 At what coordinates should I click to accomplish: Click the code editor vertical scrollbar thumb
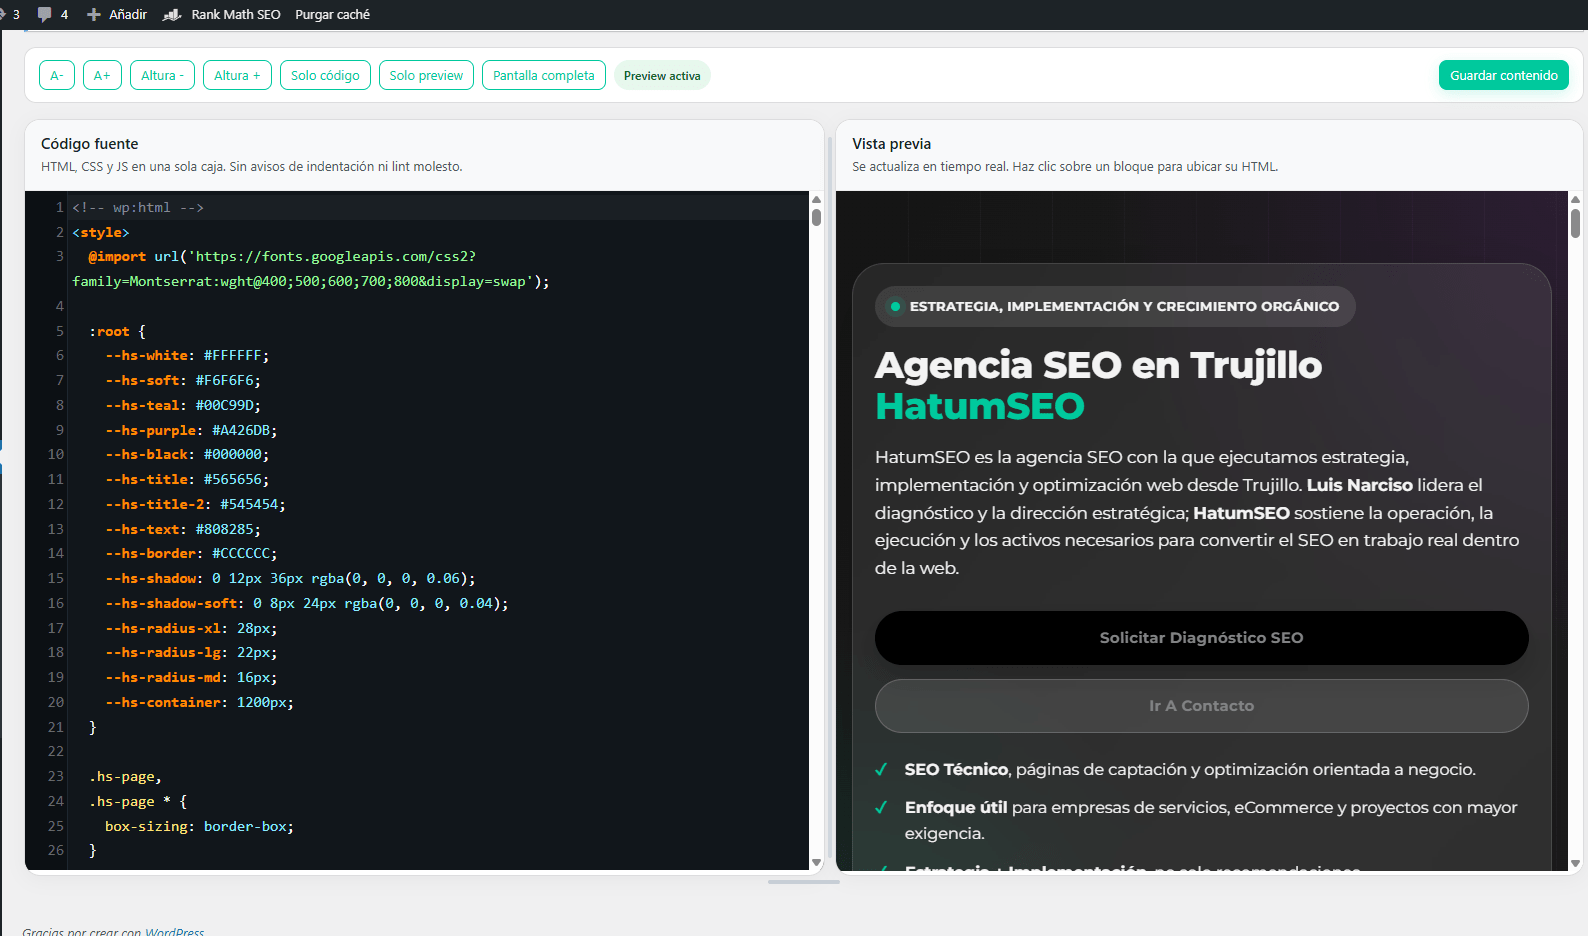(816, 217)
